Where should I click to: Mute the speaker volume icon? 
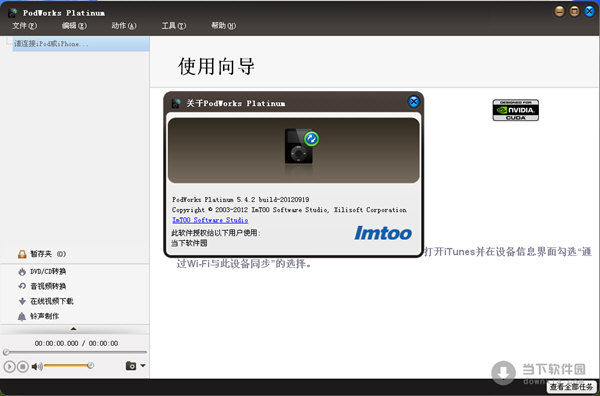pos(37,367)
